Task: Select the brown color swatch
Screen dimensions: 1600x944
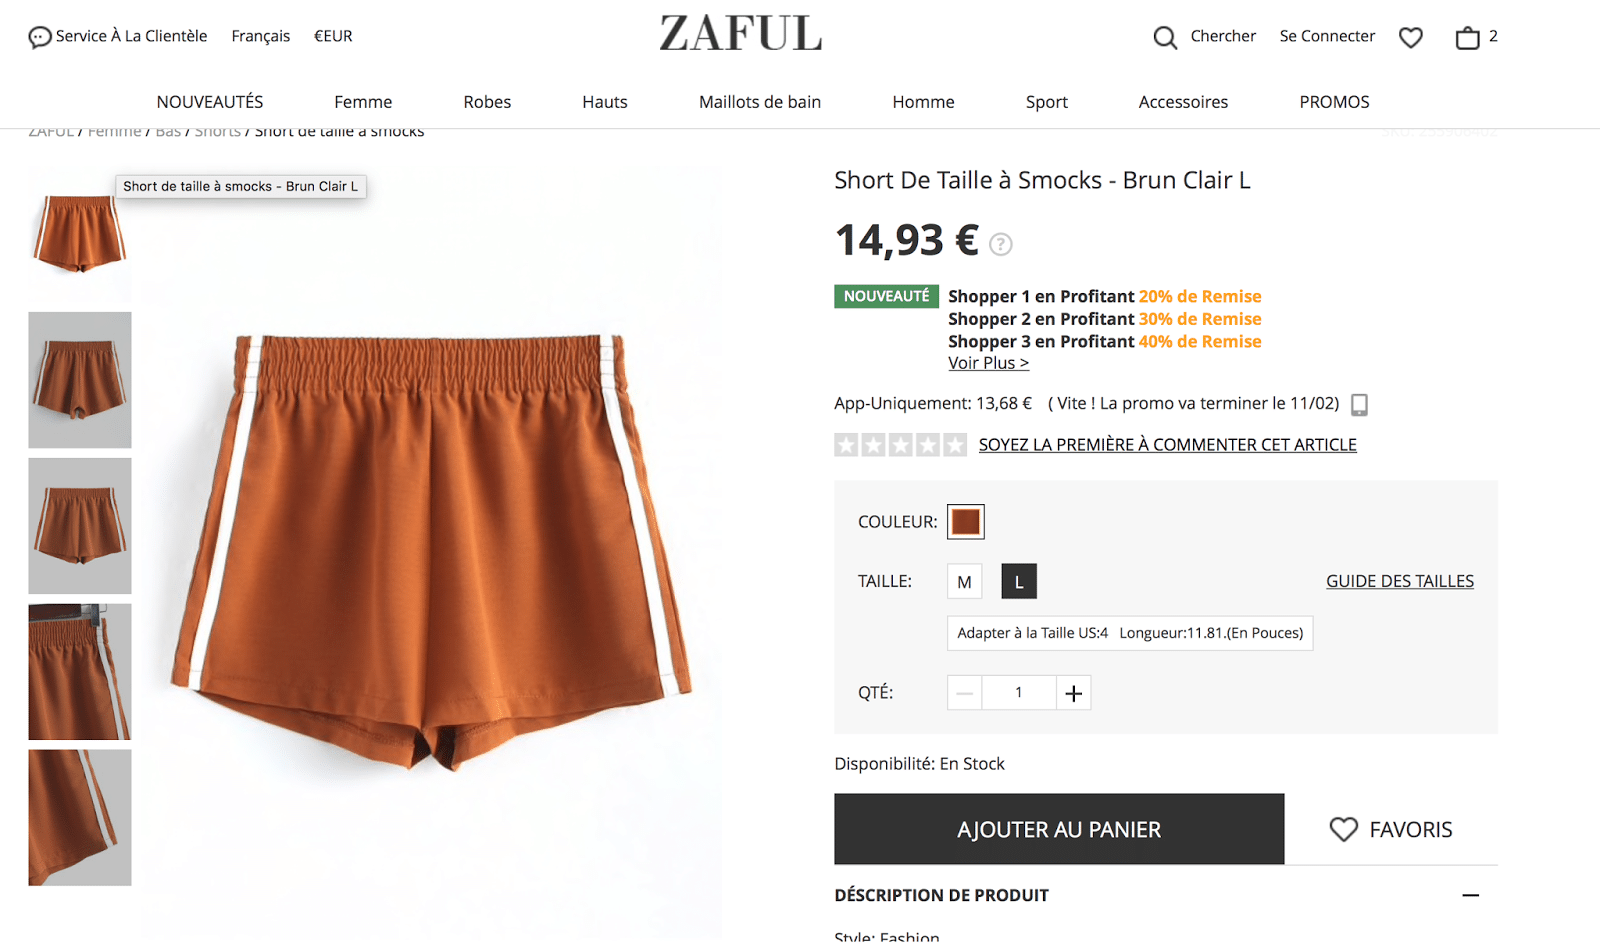Action: (966, 522)
